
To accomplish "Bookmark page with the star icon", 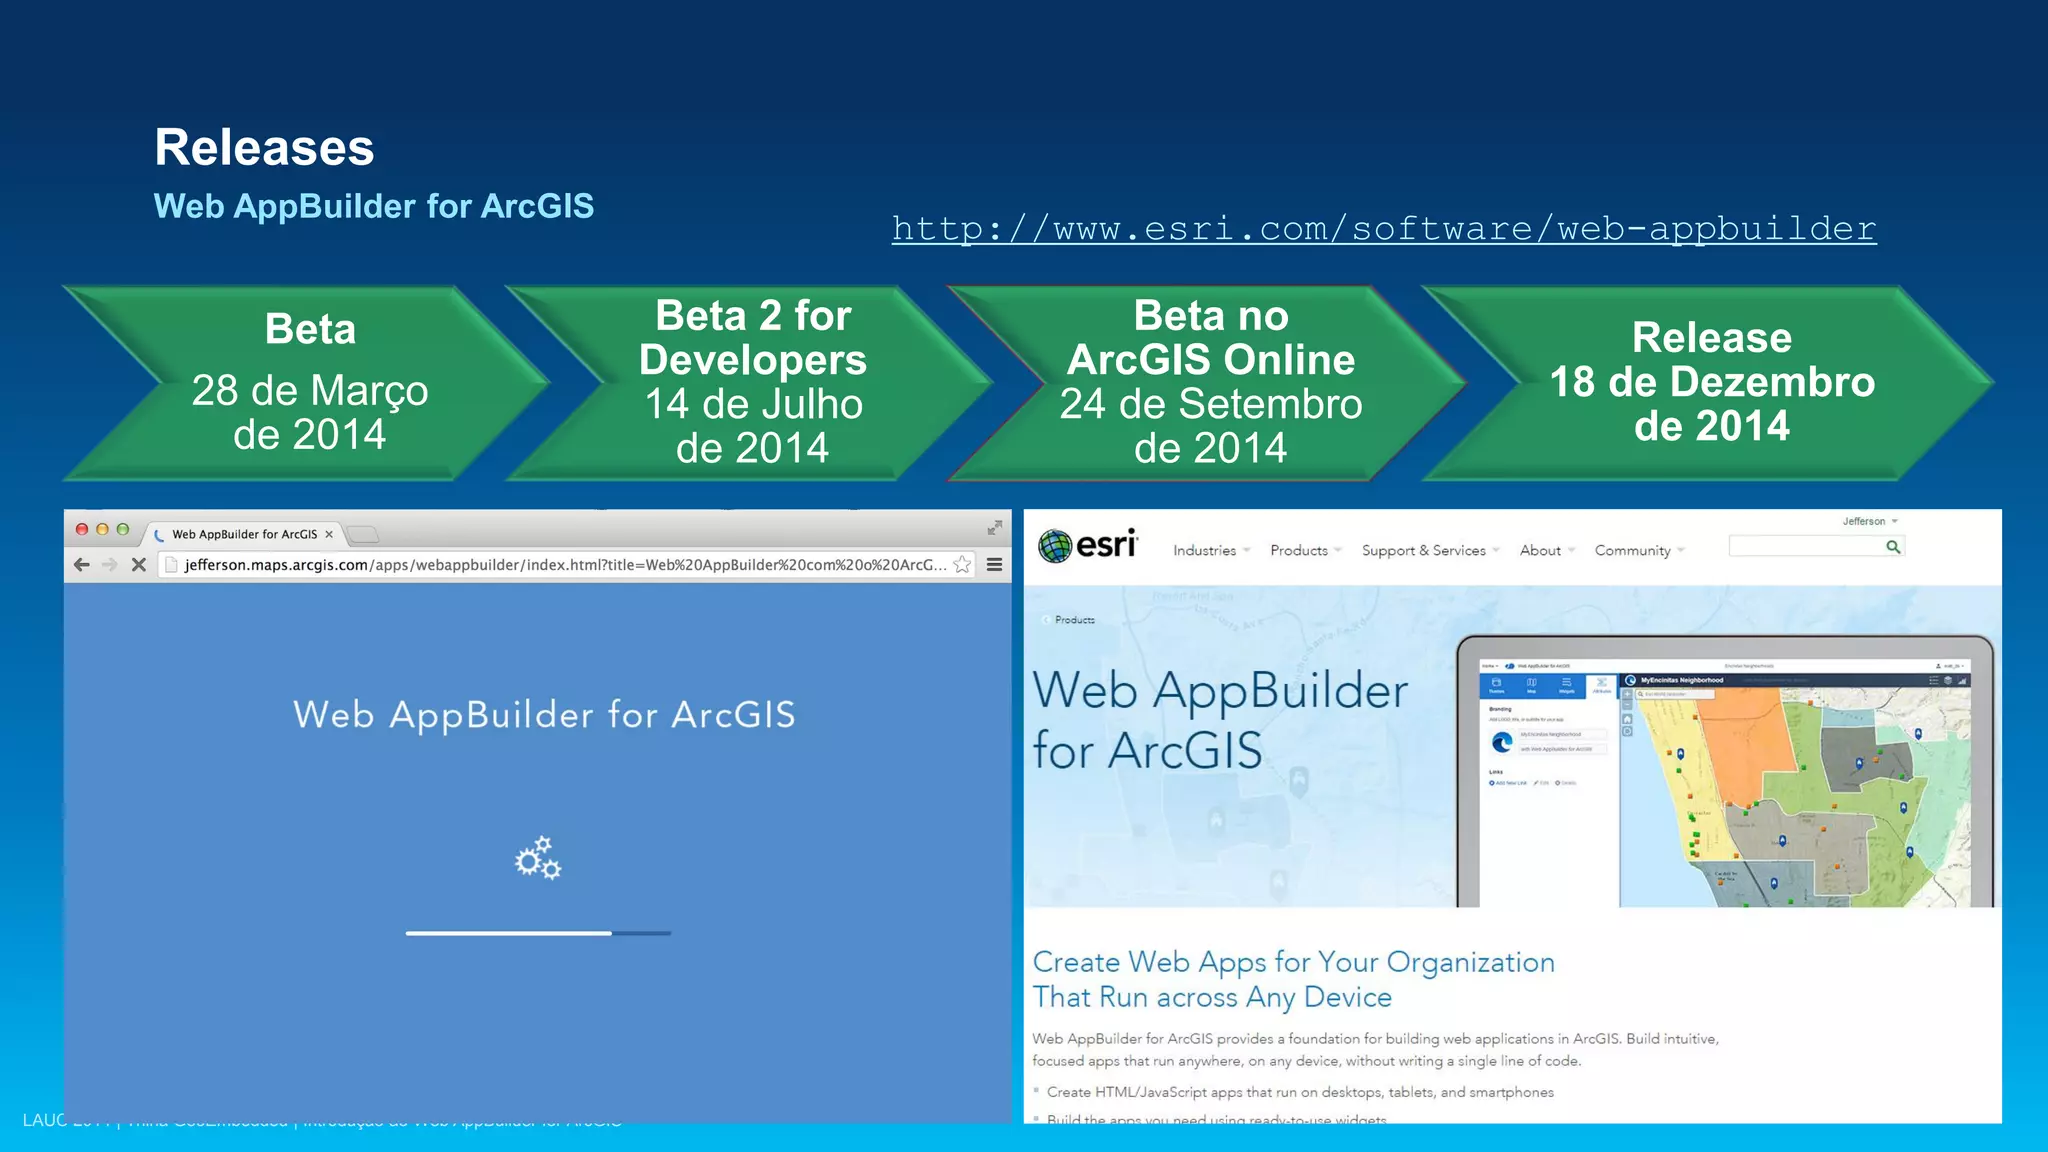I will [x=962, y=565].
